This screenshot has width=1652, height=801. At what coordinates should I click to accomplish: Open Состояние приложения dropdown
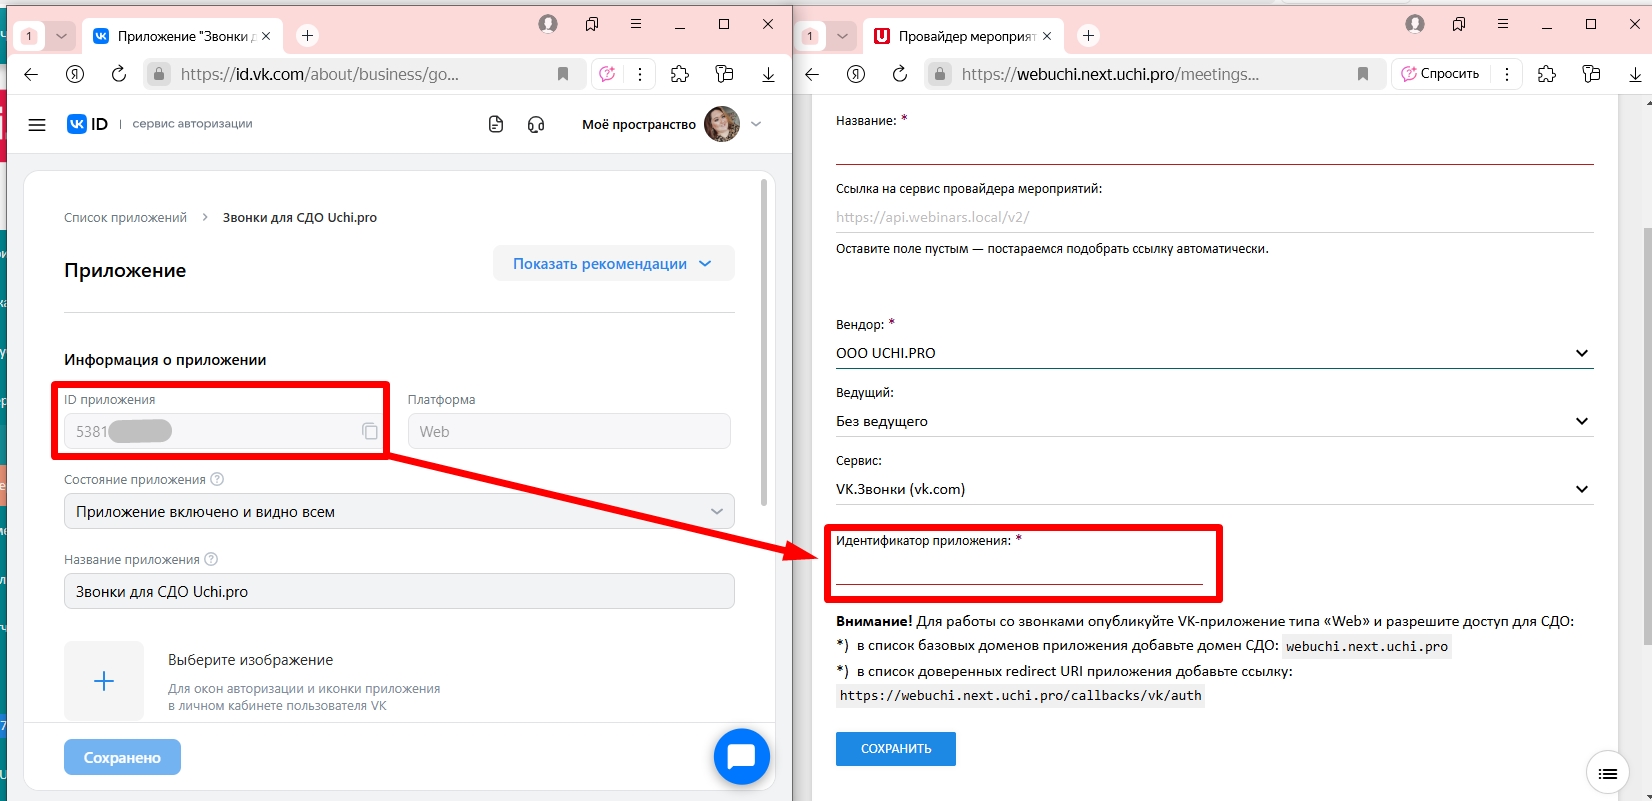[x=399, y=511]
